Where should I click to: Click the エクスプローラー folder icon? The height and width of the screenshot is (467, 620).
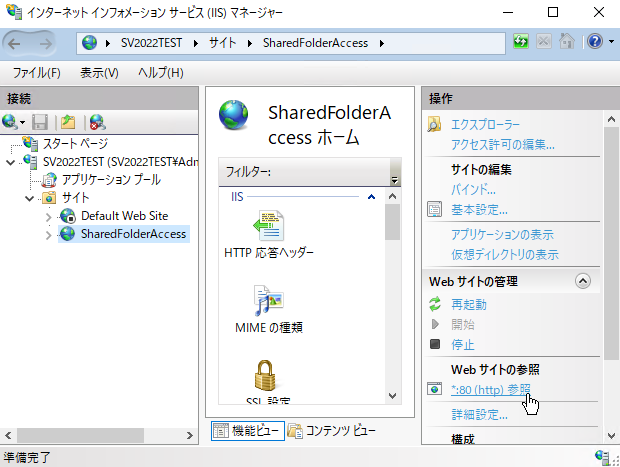(x=434, y=125)
